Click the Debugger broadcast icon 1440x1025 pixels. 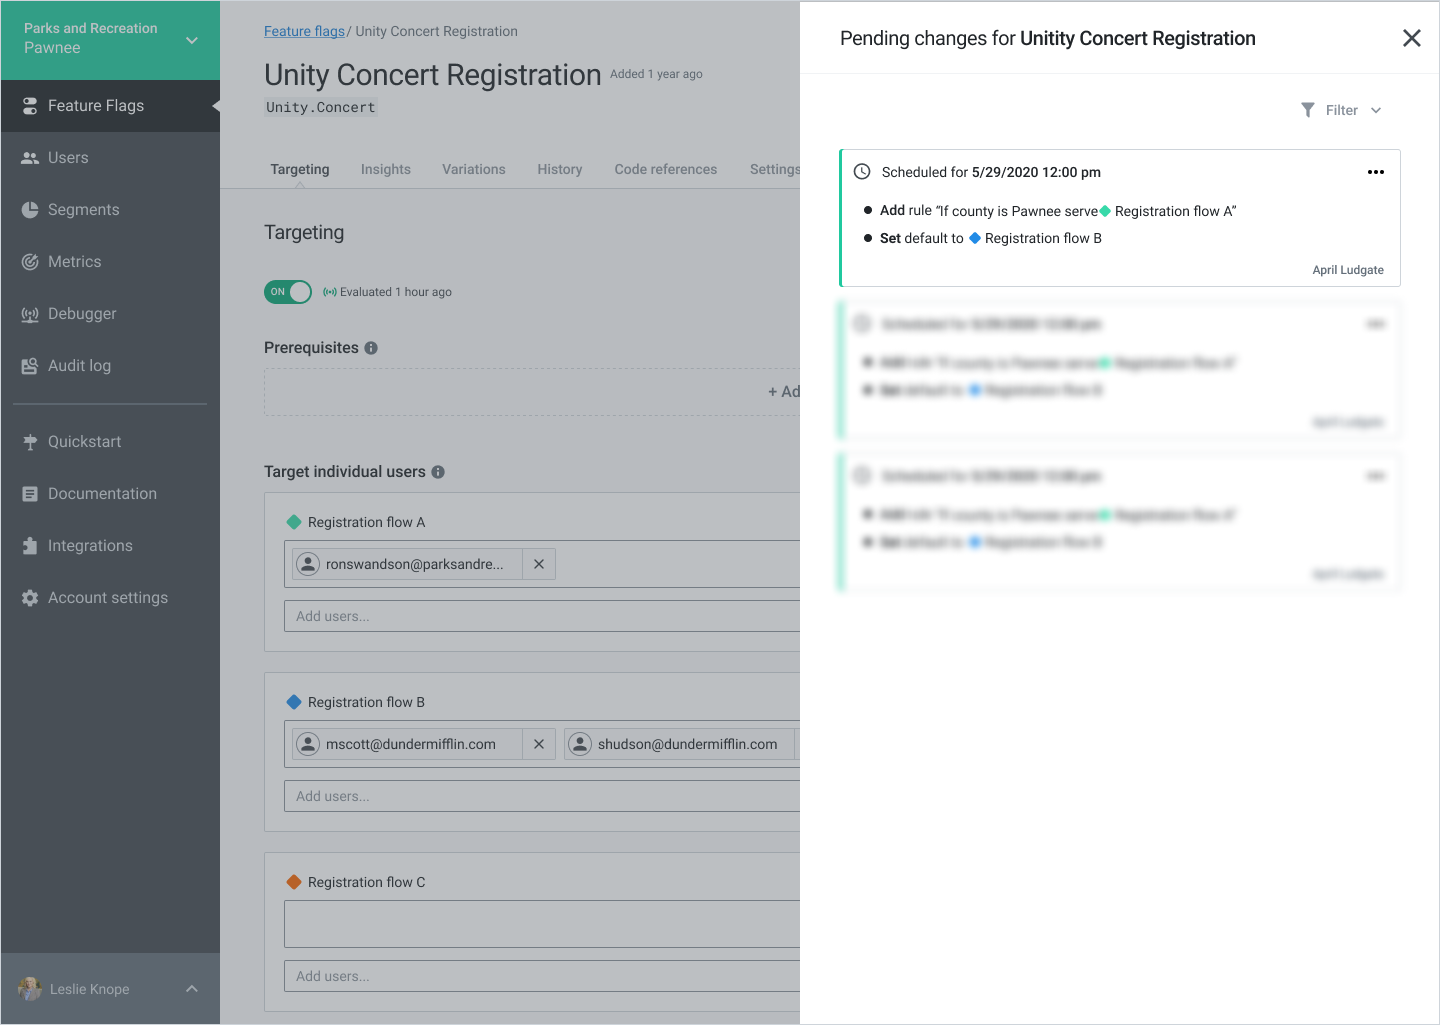[x=30, y=314]
